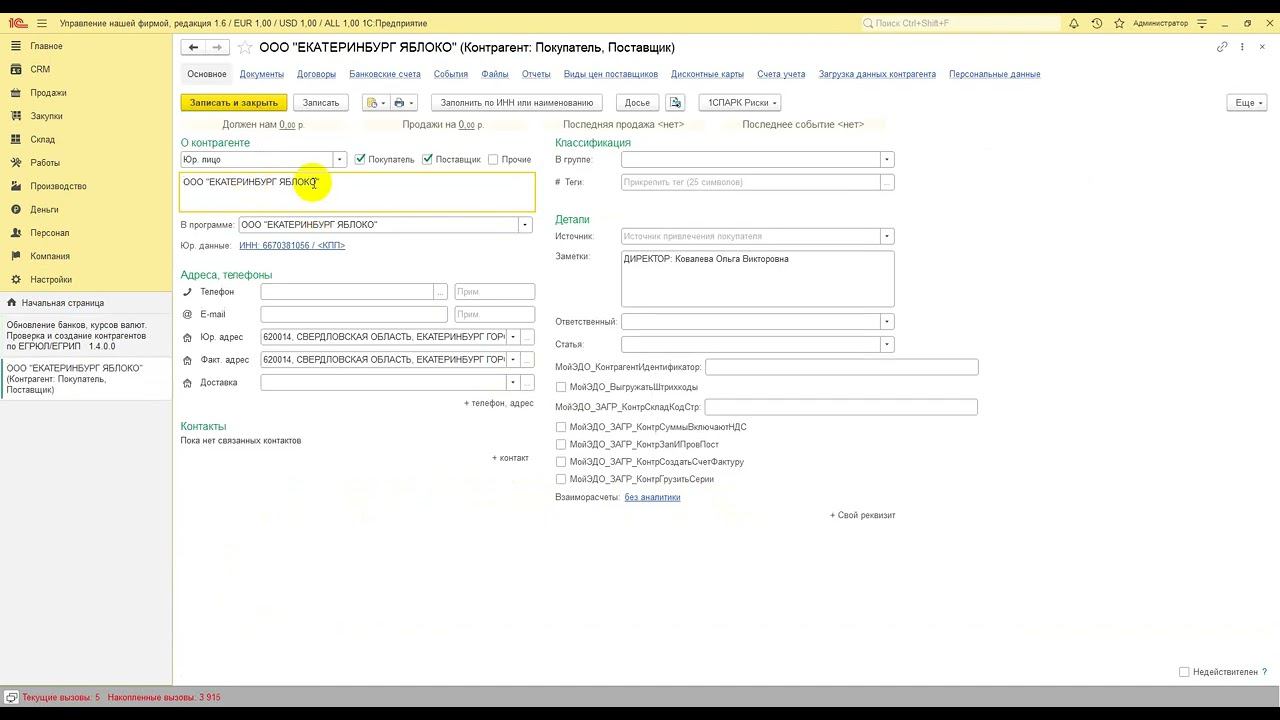1280x720 pixels.
Task: Open the Деньги section
Action: (44, 209)
